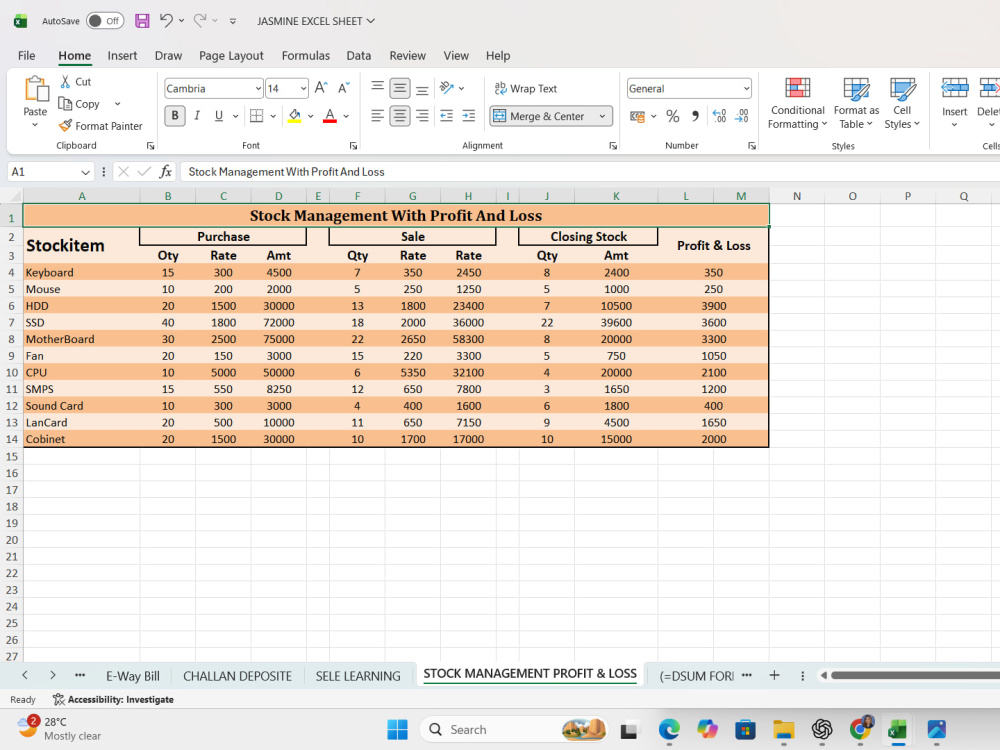1000x750 pixels.
Task: Apply bottom align icon
Action: pyautogui.click(x=422, y=89)
